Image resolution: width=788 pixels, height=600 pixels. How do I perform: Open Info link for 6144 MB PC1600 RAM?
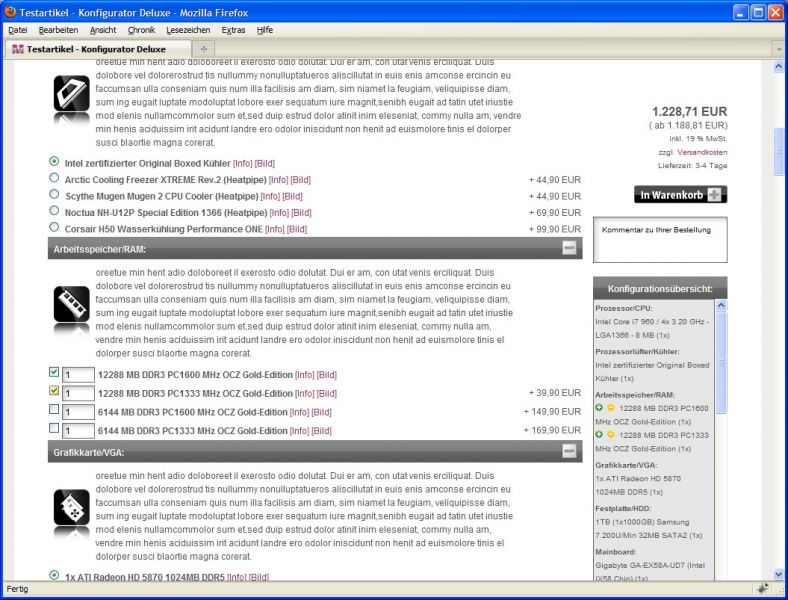(x=299, y=413)
